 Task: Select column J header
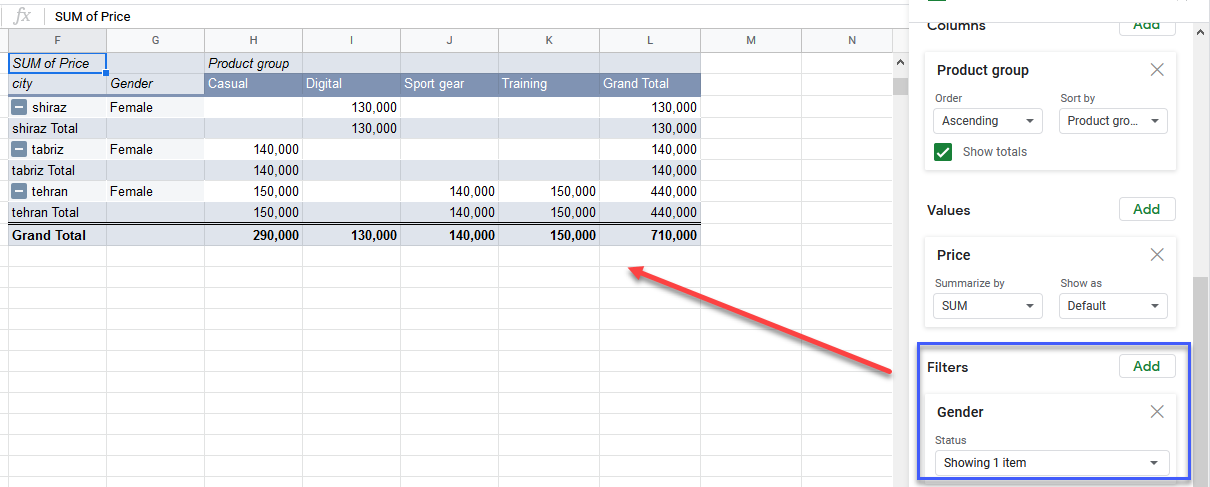pyautogui.click(x=449, y=40)
